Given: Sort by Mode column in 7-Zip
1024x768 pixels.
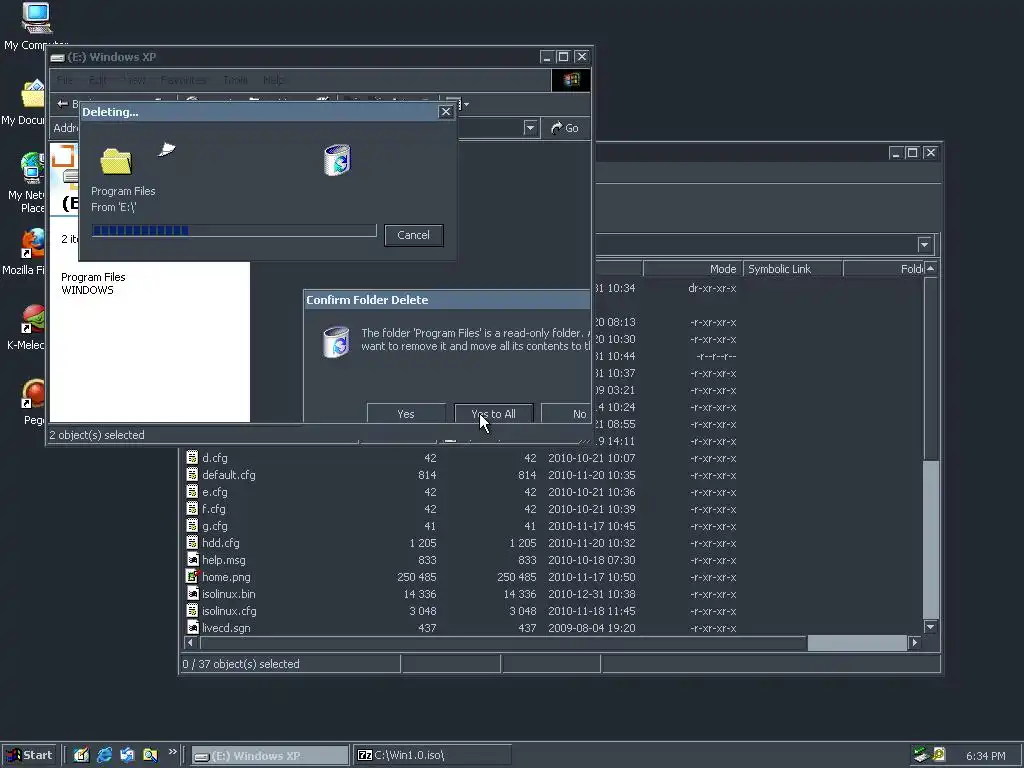Looking at the screenshot, I should tap(693, 269).
